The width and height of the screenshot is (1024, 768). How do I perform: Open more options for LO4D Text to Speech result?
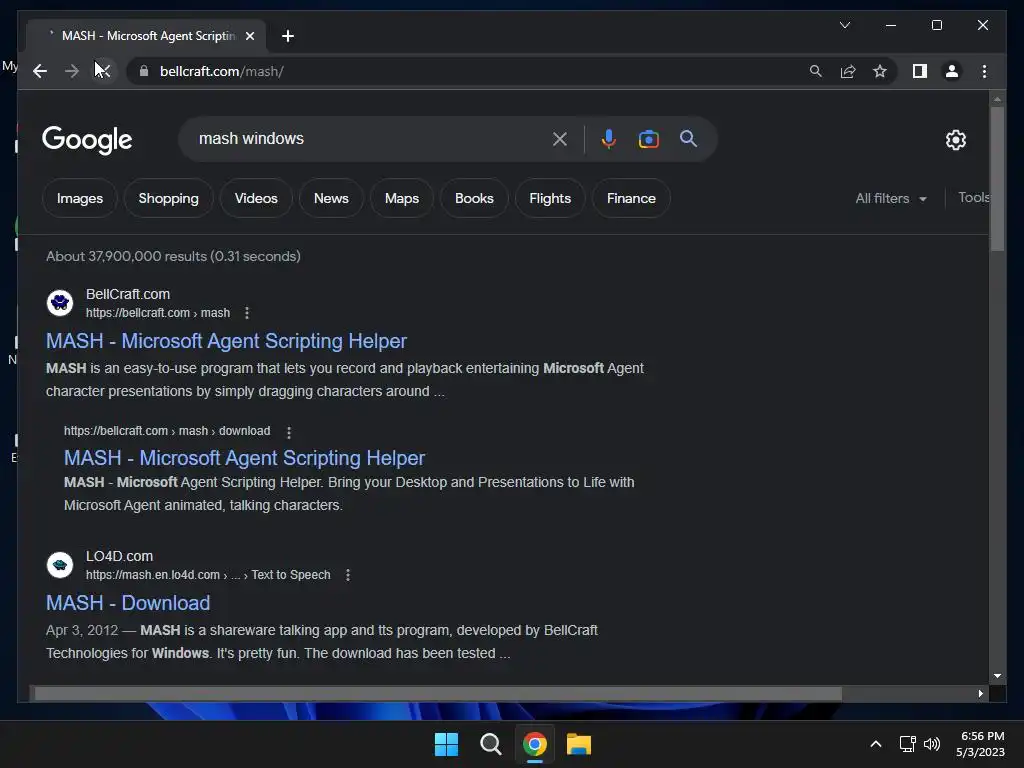tap(347, 575)
